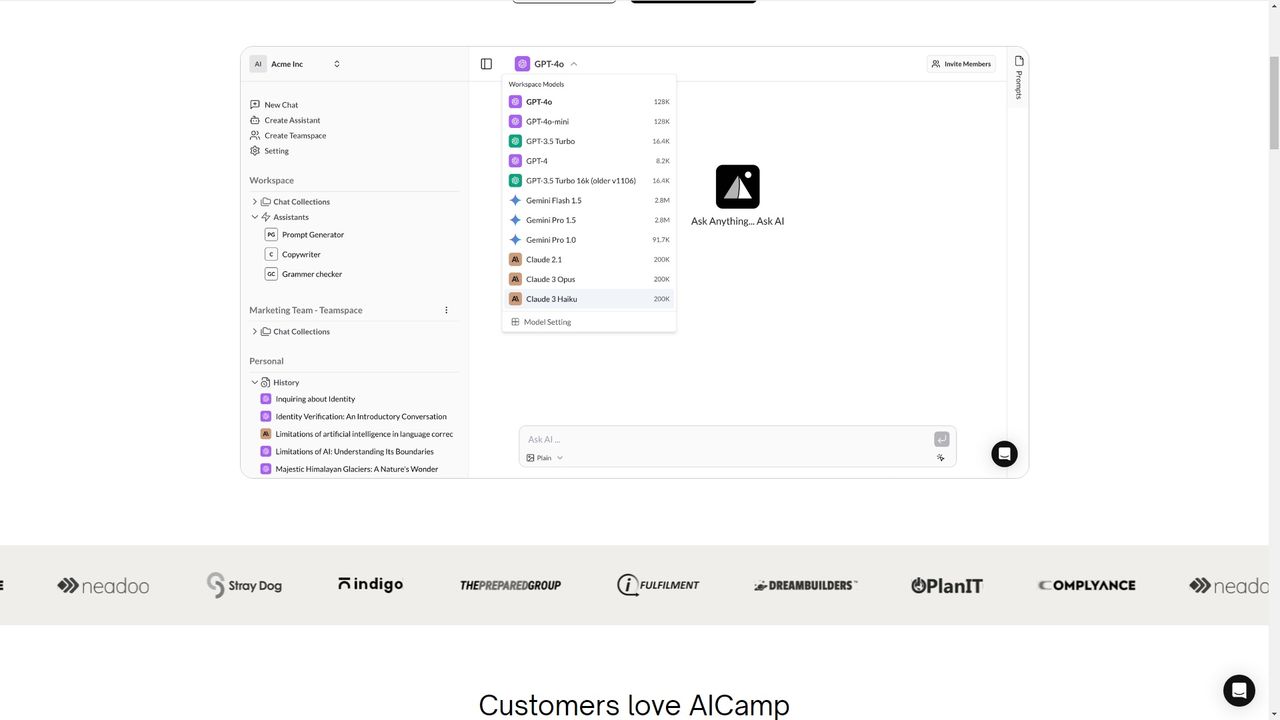Open chat Inquiring about Identity
This screenshot has height=720, width=1280.
tap(308, 399)
